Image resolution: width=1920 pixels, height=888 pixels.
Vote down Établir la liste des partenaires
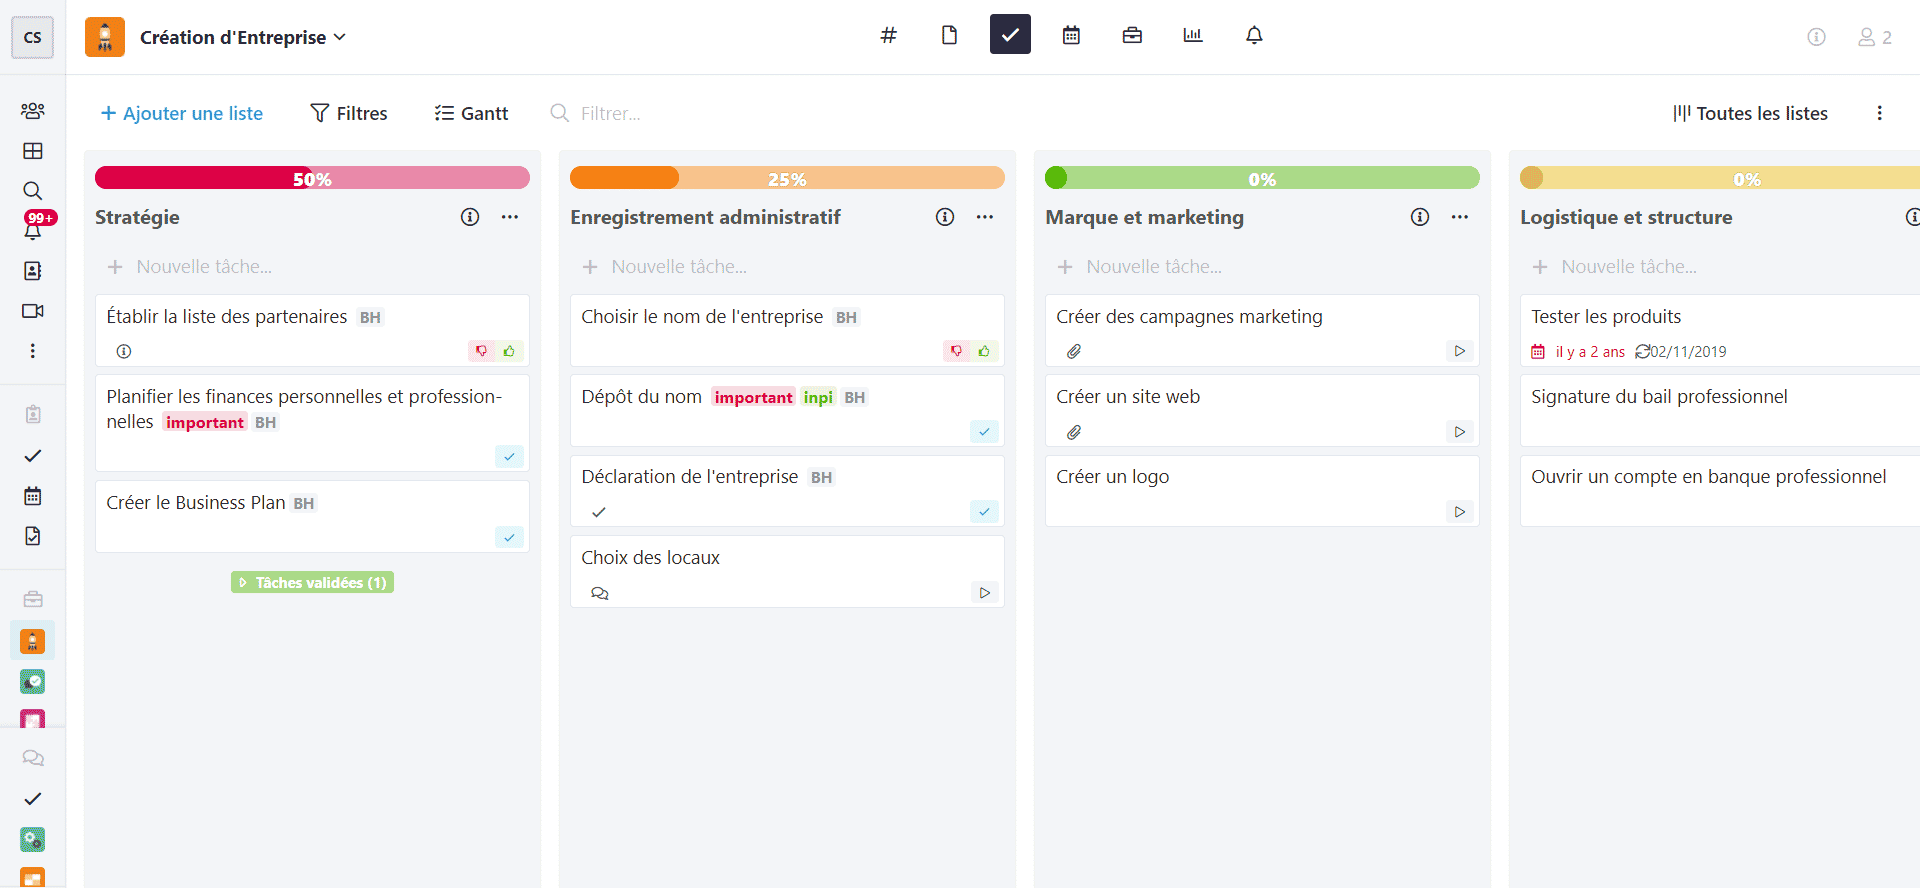482,351
